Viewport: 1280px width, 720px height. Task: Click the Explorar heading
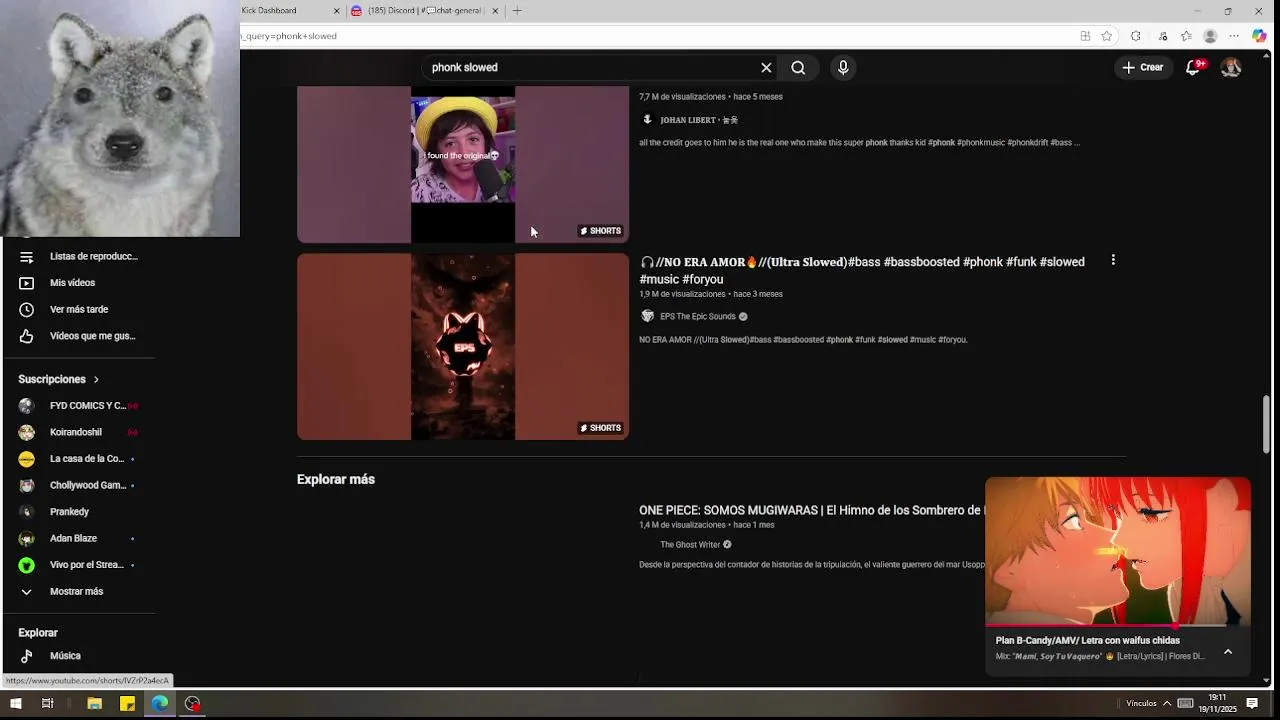38,633
